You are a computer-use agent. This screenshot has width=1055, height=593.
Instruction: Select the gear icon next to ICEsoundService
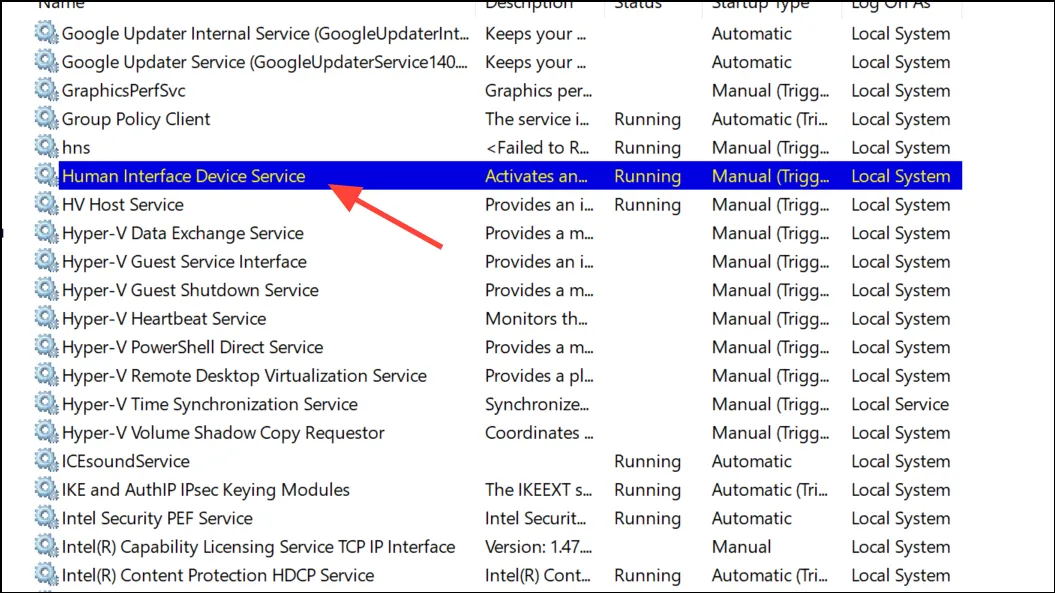click(46, 460)
